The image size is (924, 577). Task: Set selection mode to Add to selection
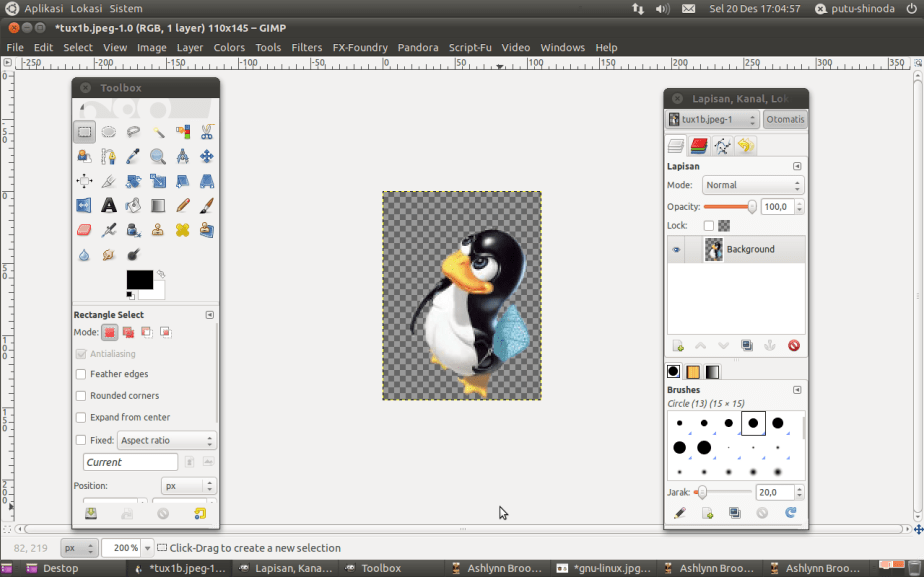click(128, 332)
